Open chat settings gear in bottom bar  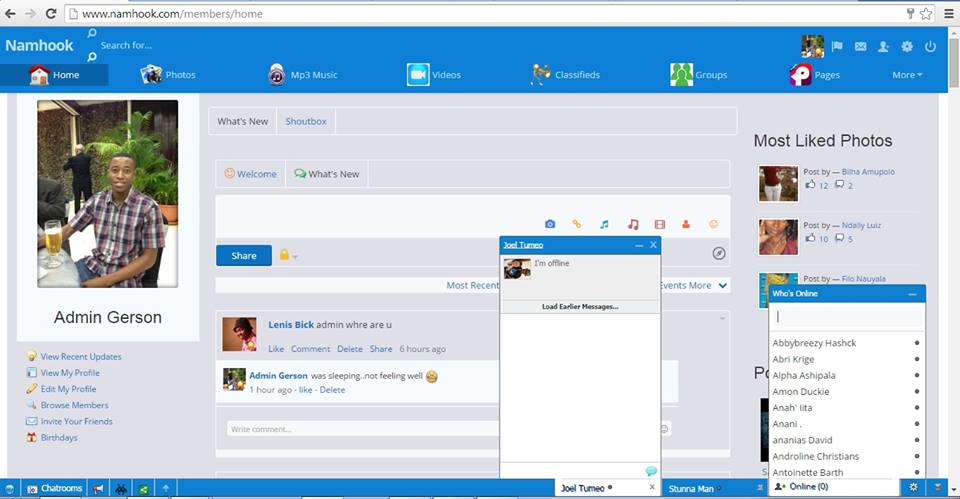pos(913,487)
